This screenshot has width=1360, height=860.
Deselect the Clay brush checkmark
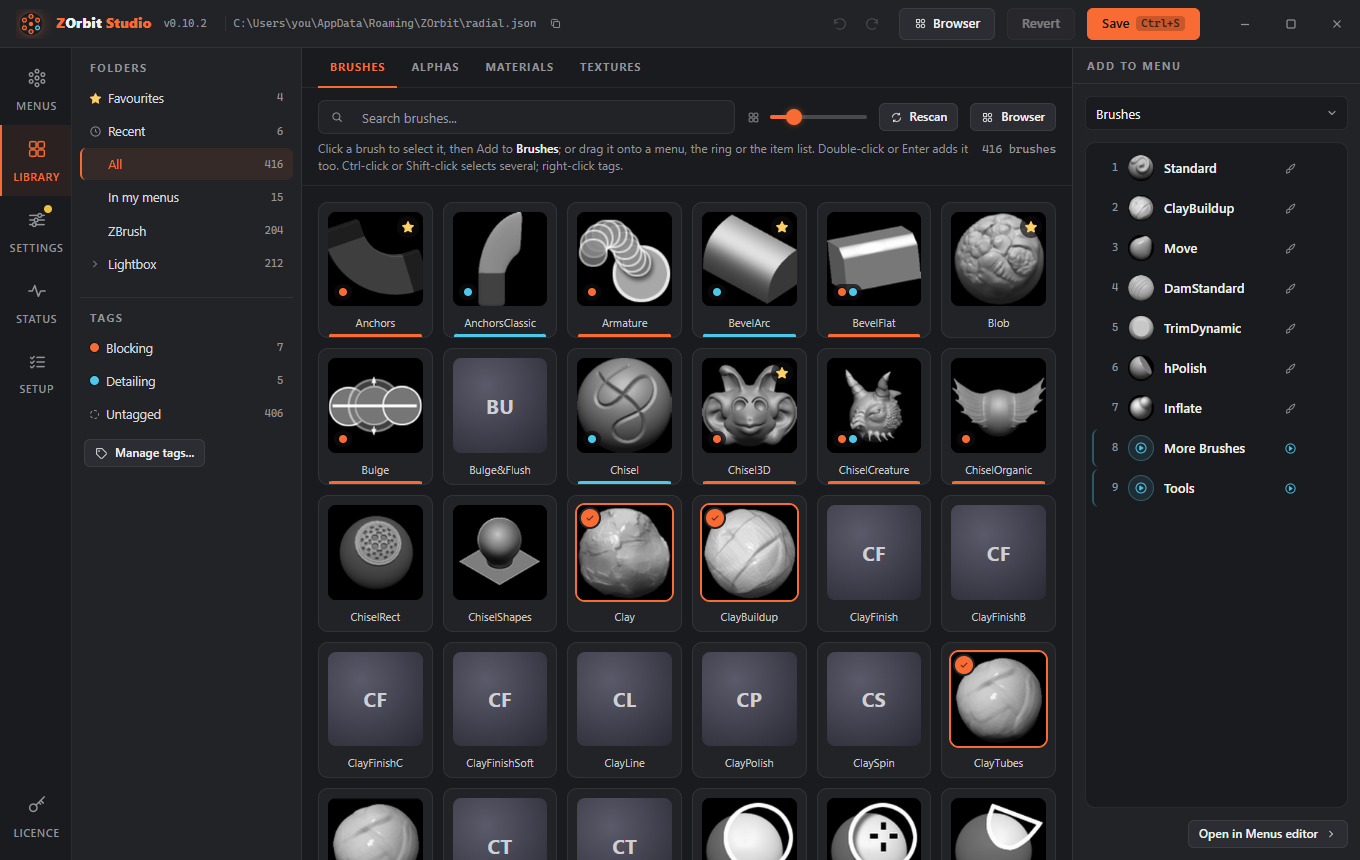tap(590, 518)
